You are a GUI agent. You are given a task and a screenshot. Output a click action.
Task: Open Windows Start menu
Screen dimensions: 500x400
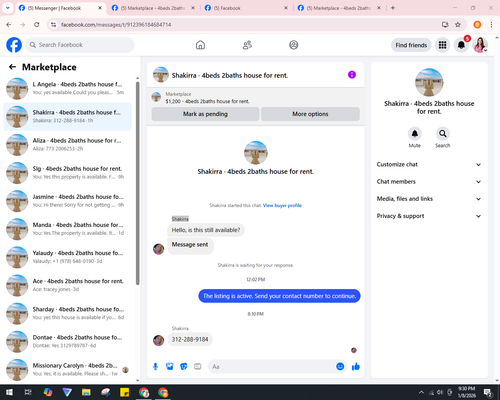9,392
